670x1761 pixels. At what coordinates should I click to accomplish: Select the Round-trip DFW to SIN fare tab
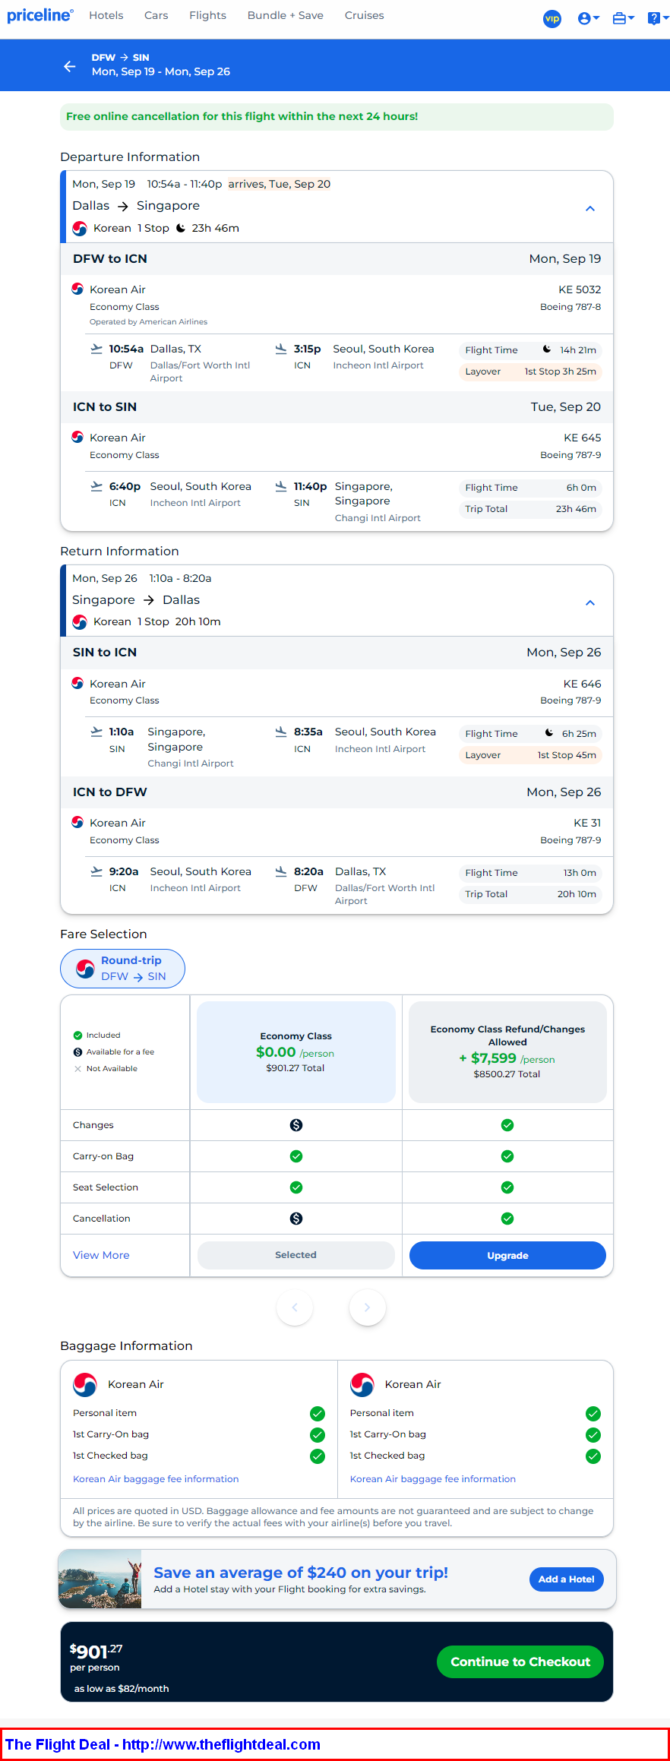(123, 968)
